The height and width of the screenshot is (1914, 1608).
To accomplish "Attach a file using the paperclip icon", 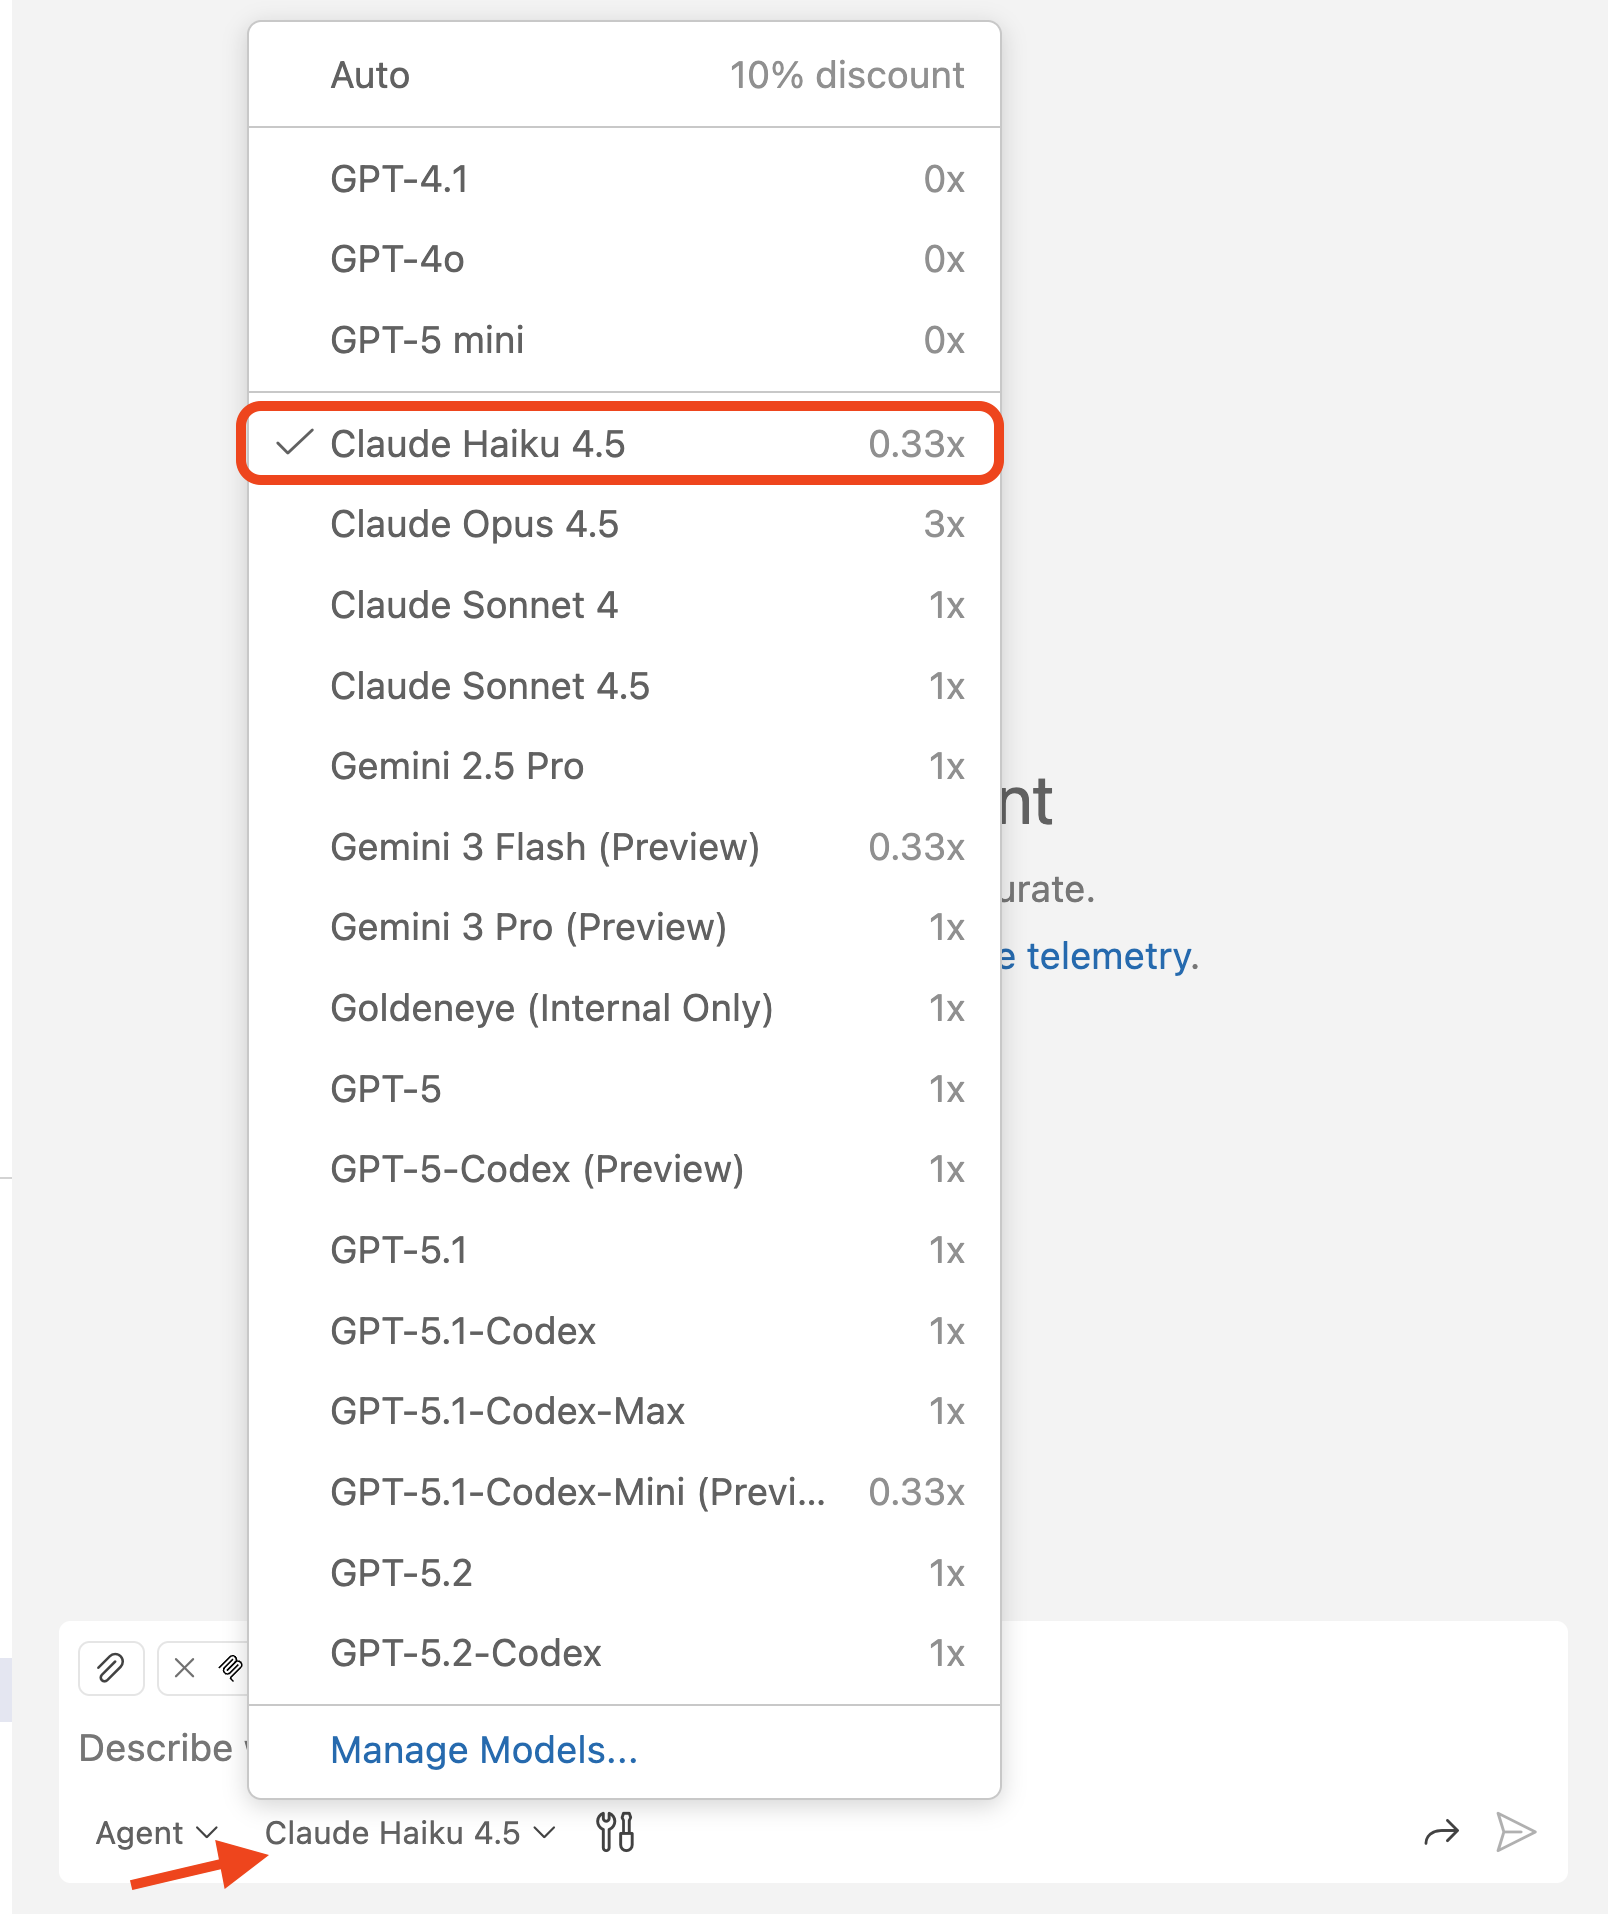I will (x=110, y=1667).
